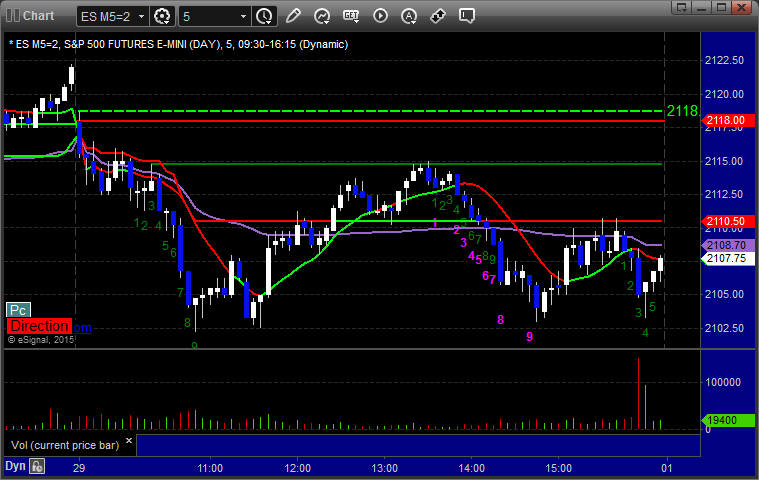Click the red Direction label

point(40,326)
